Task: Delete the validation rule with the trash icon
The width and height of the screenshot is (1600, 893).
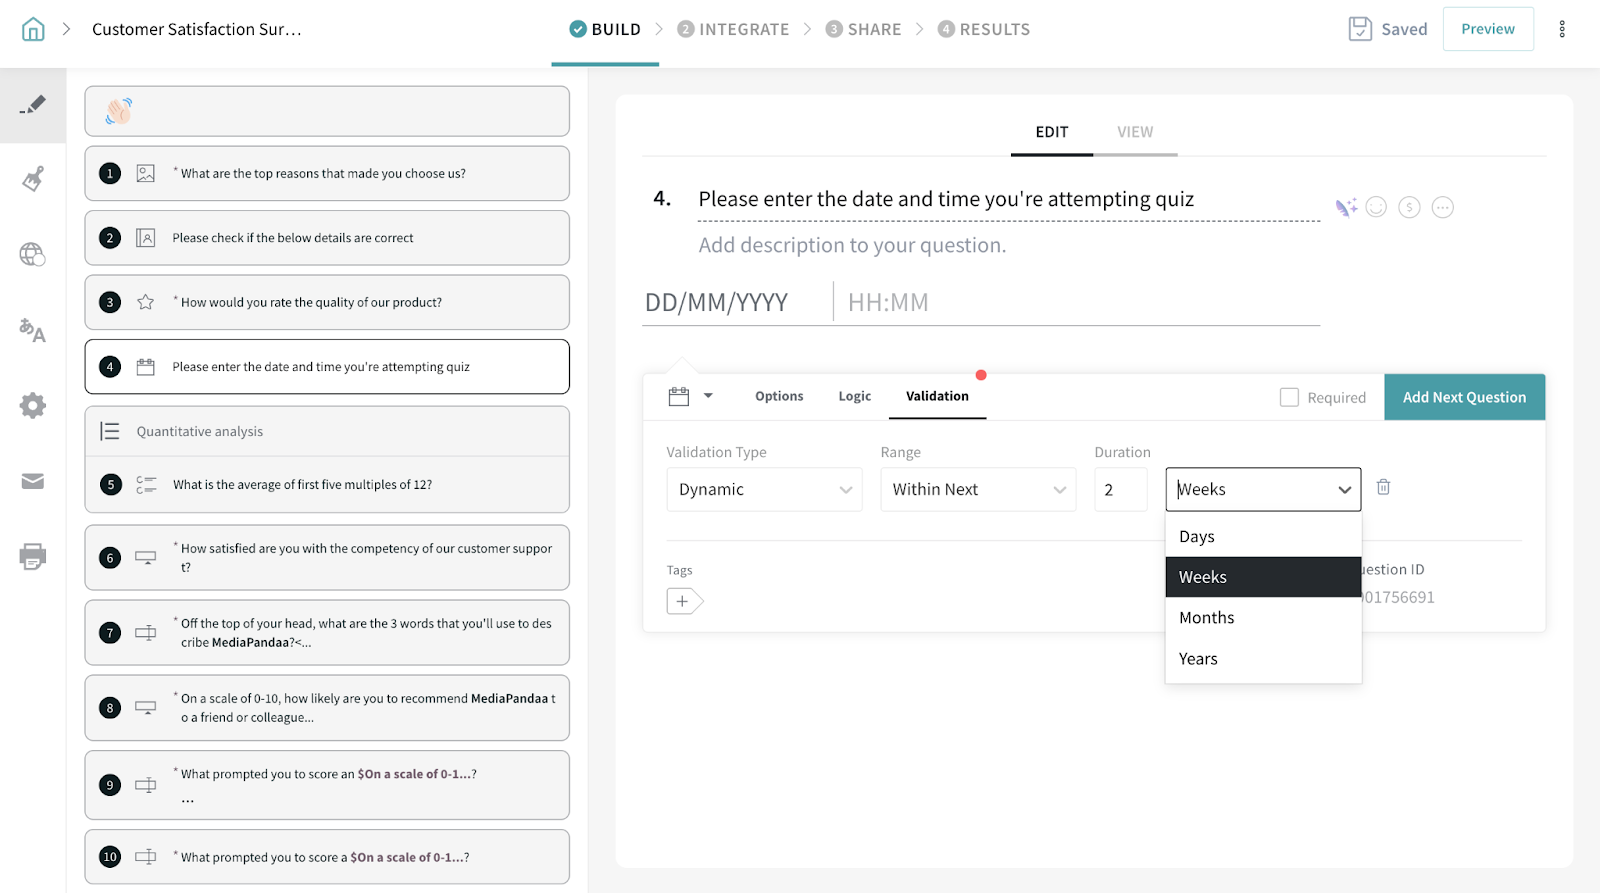Action: (1383, 487)
